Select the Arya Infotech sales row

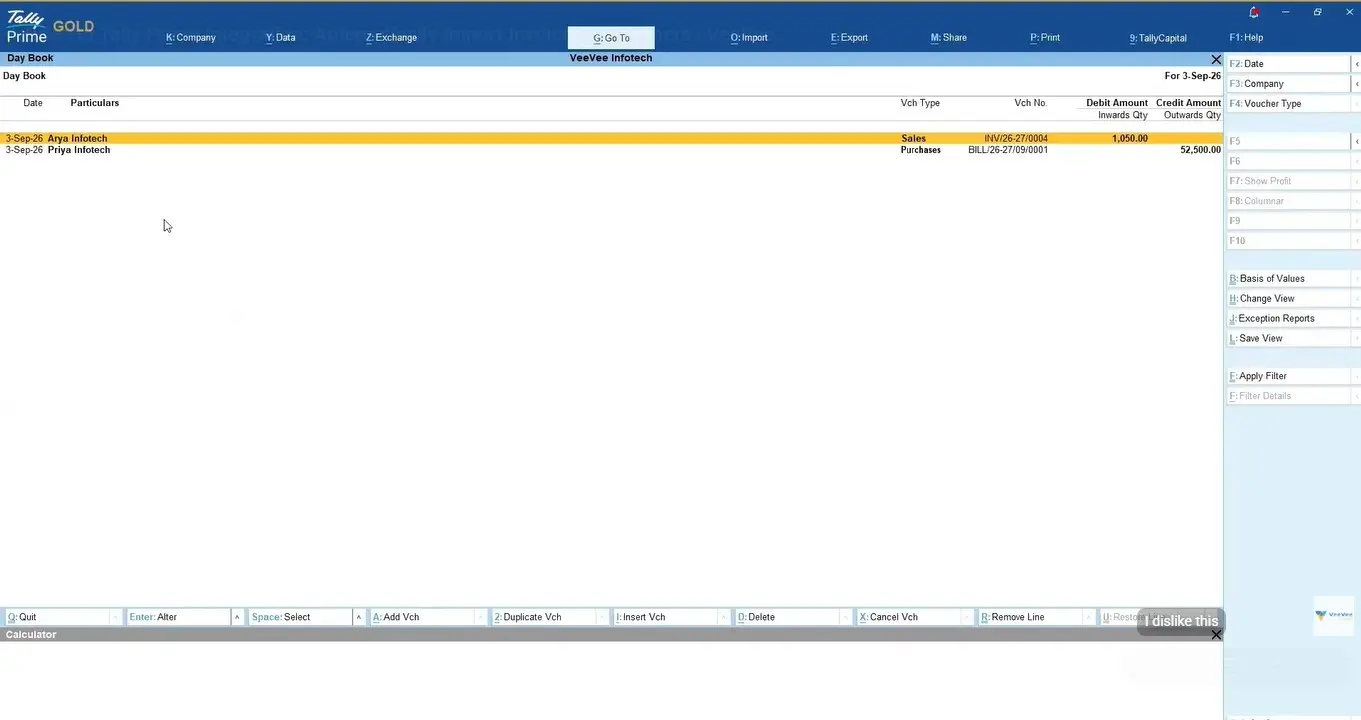[x=611, y=138]
